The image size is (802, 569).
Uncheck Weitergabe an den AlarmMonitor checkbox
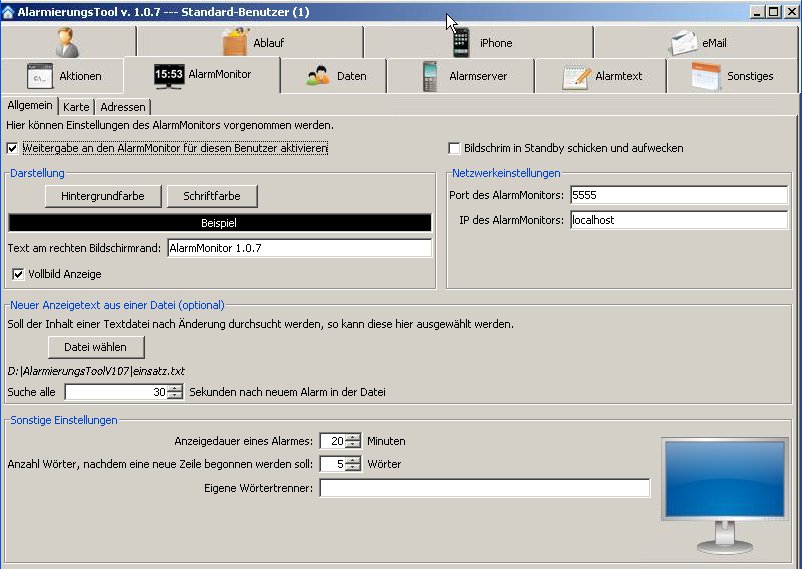point(12,148)
